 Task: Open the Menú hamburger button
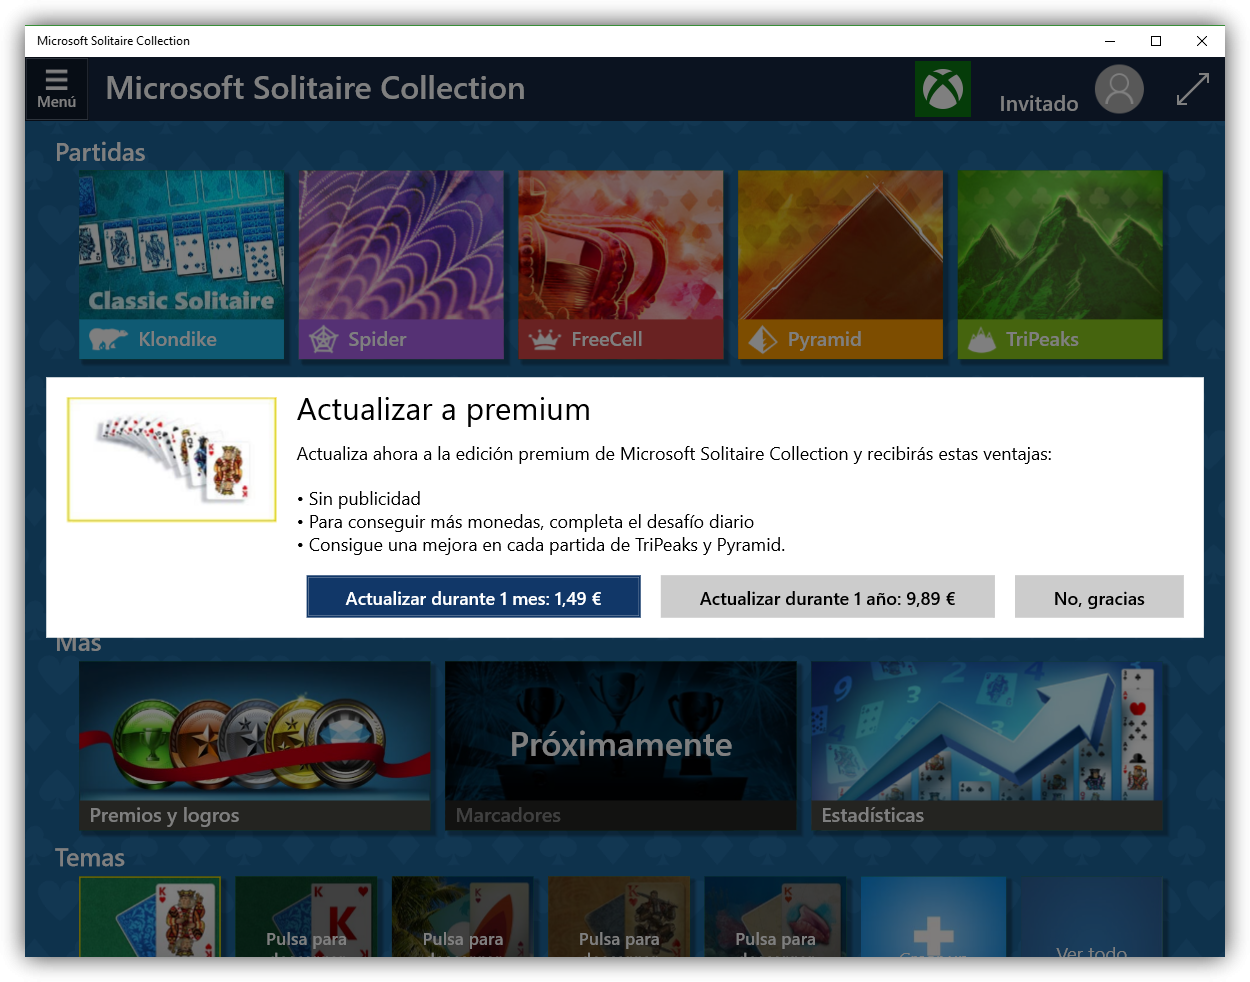(56, 89)
